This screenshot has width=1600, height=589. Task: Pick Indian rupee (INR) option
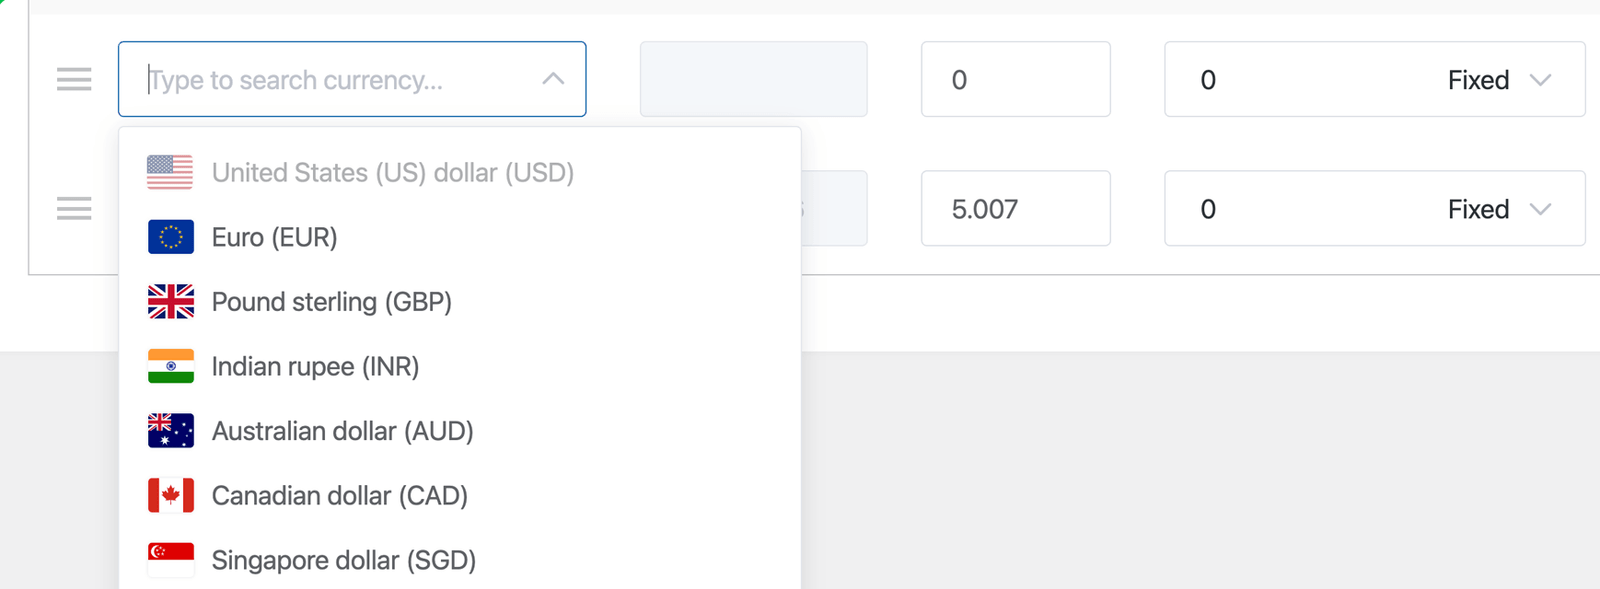(x=316, y=367)
